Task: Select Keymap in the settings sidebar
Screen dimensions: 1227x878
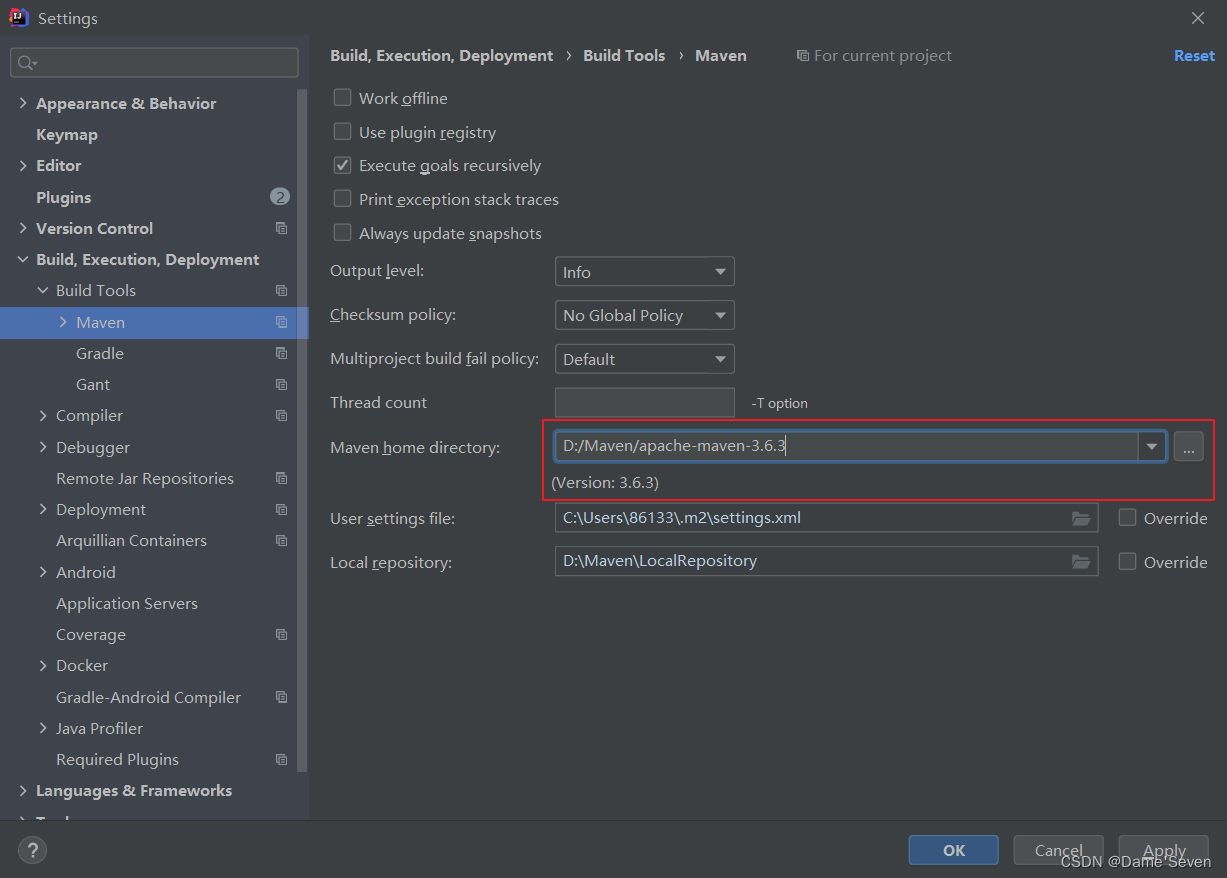Action: click(x=67, y=134)
